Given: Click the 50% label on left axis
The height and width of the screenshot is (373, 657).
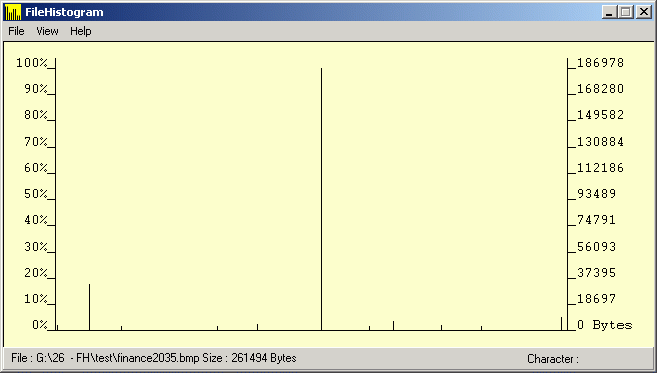Looking at the screenshot, I should pyautogui.click(x=36, y=194).
